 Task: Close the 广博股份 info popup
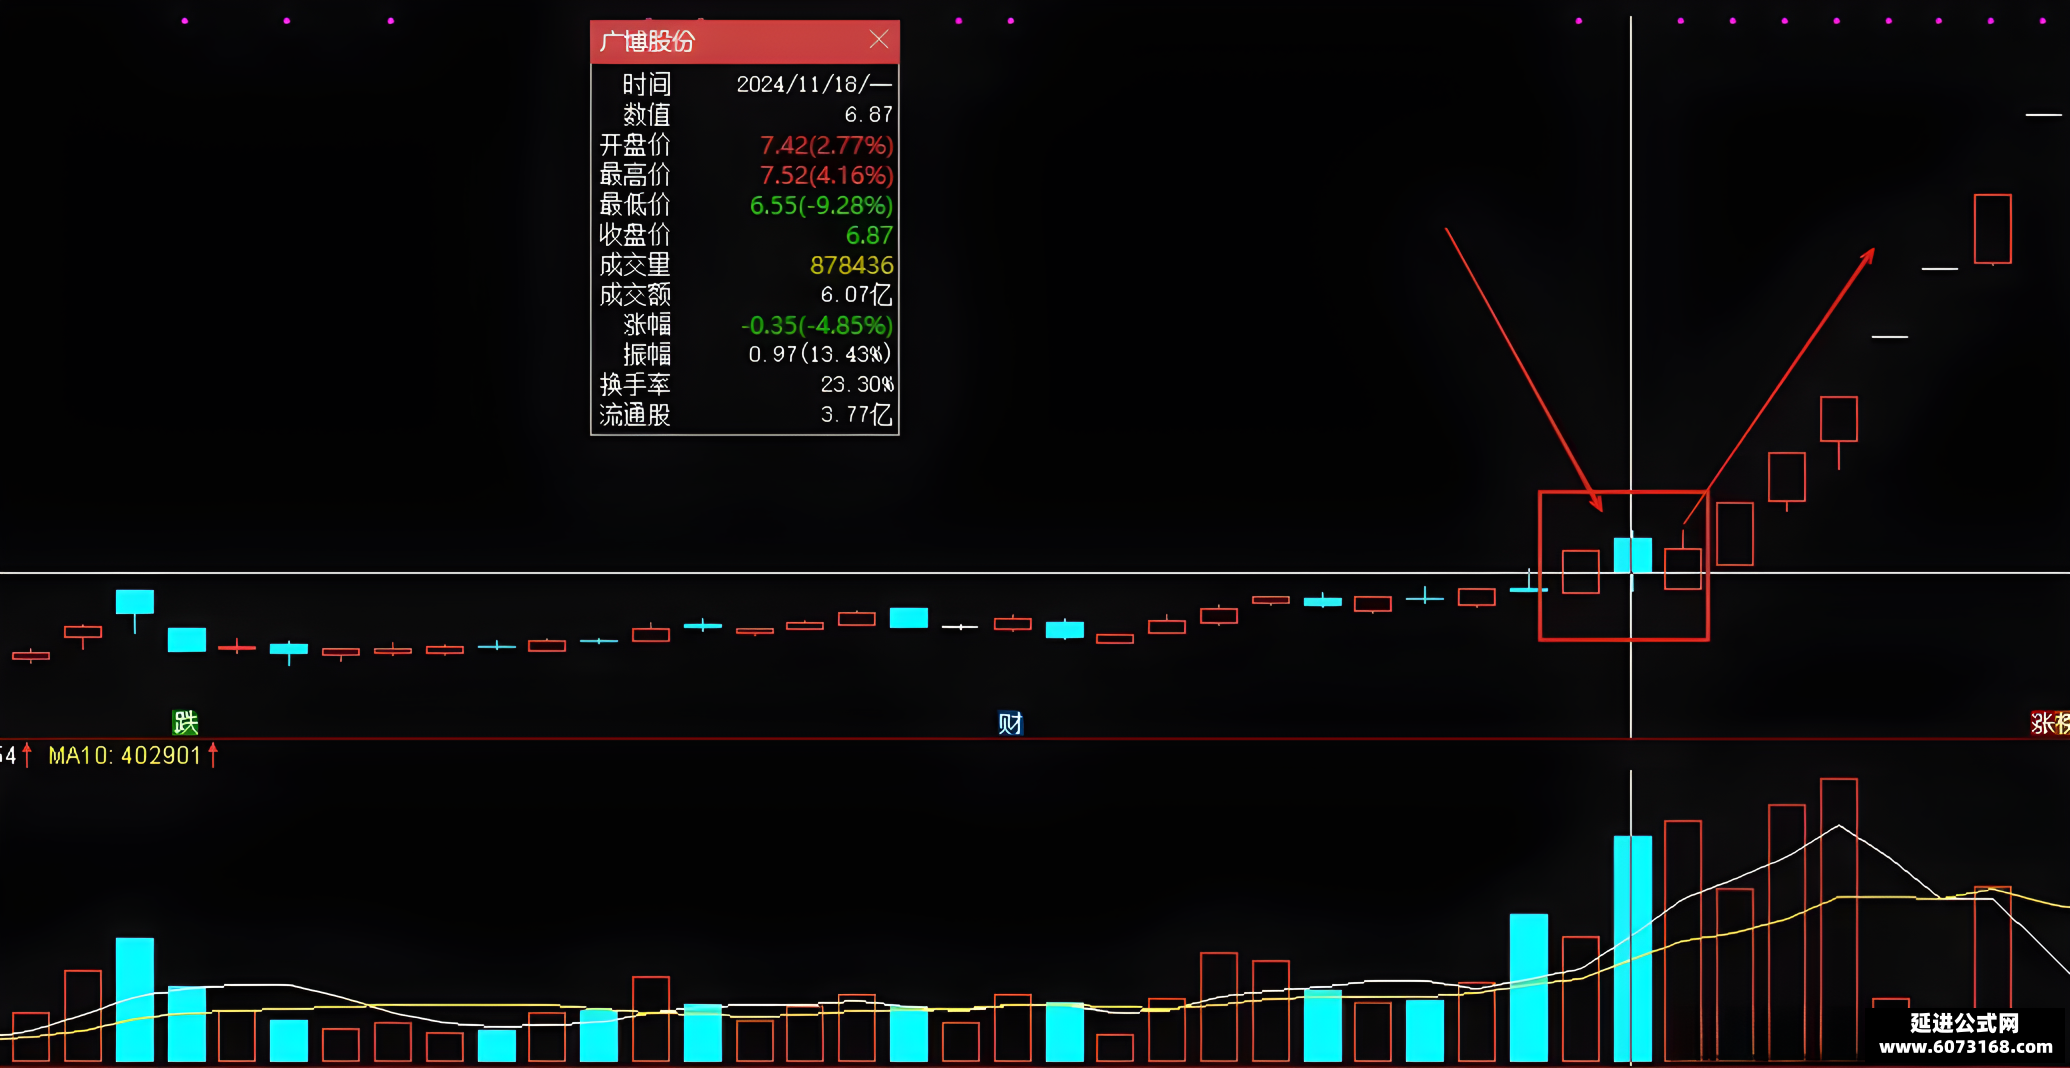[x=879, y=39]
